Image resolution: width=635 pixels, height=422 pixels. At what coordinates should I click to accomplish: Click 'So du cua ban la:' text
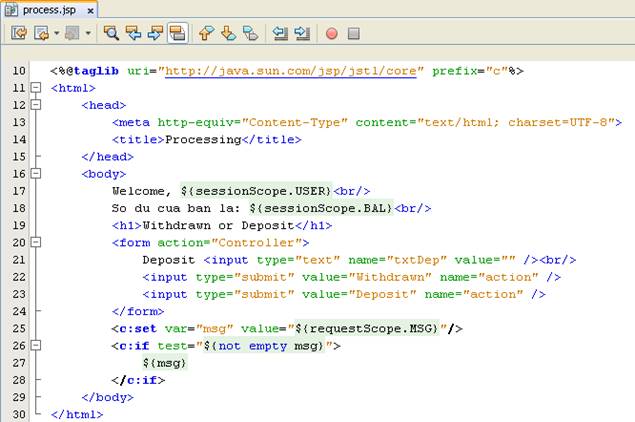tap(176, 208)
